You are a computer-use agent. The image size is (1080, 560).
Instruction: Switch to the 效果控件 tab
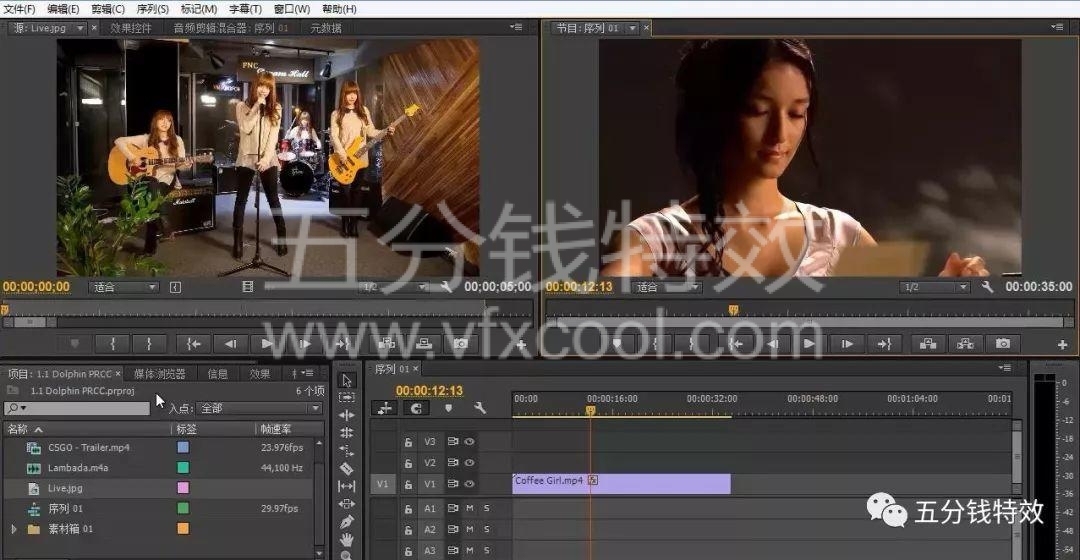(131, 28)
